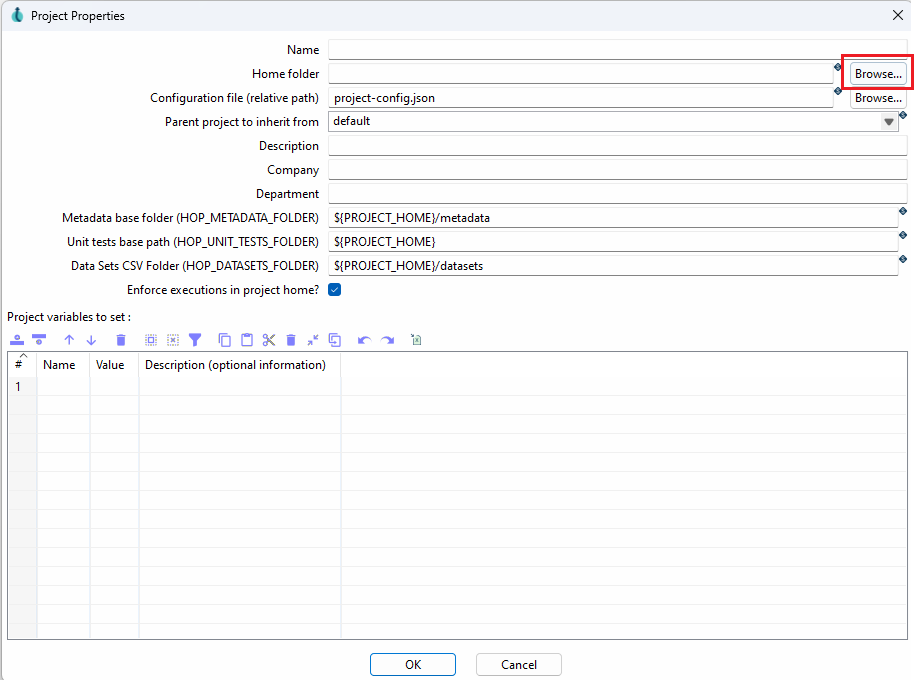
Task: Browse for the Home folder
Action: click(x=878, y=74)
